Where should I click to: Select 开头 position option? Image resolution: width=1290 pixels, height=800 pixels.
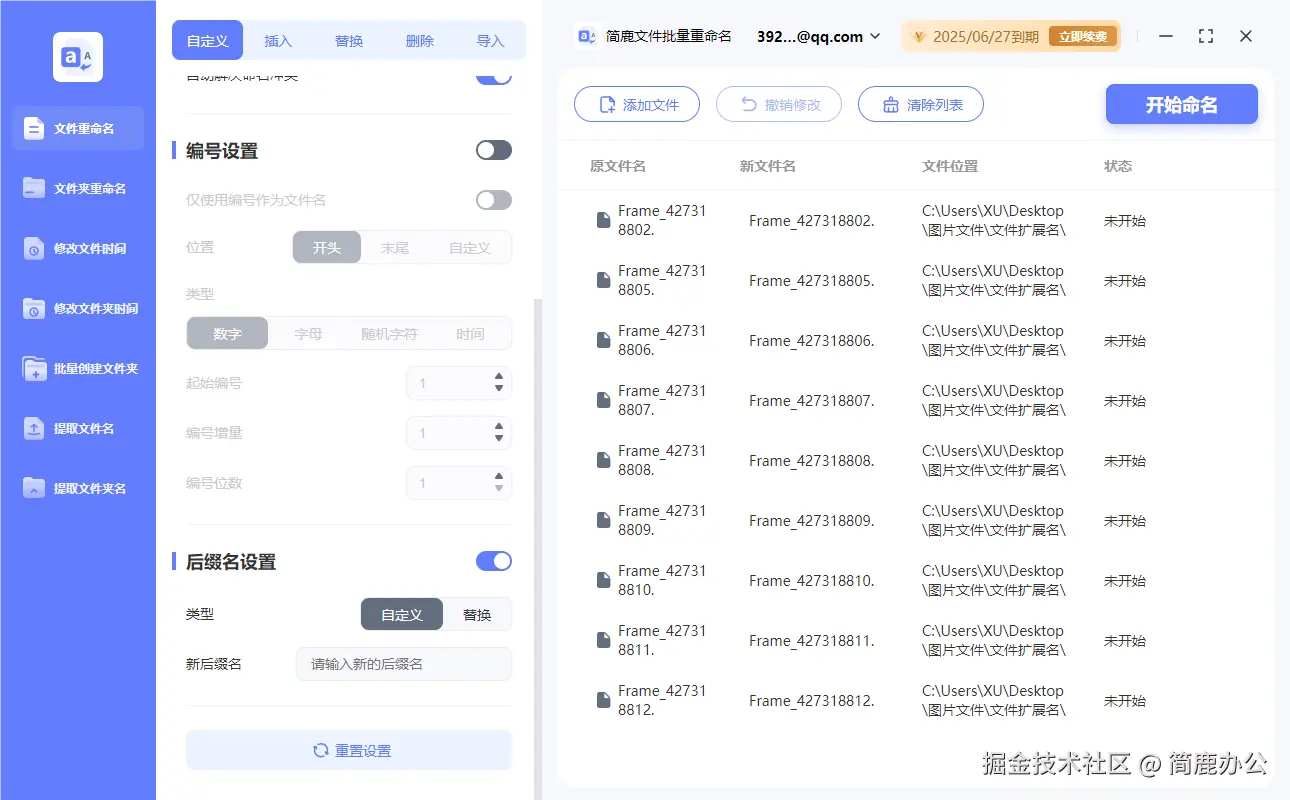point(327,248)
